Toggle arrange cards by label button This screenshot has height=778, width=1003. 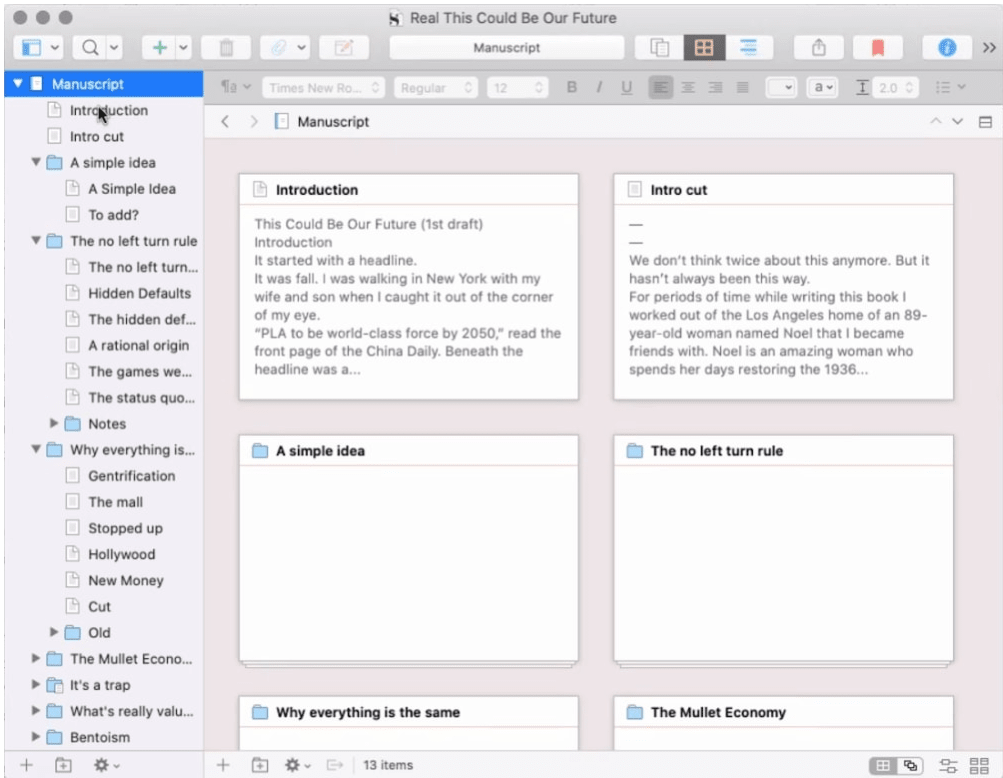coord(949,765)
